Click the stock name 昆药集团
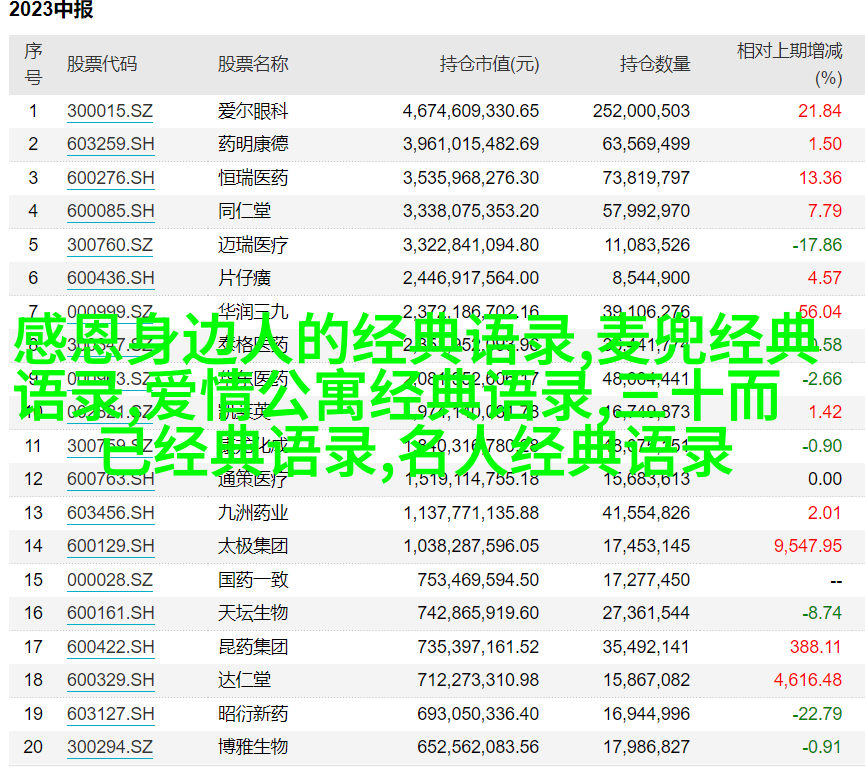 click(253, 646)
